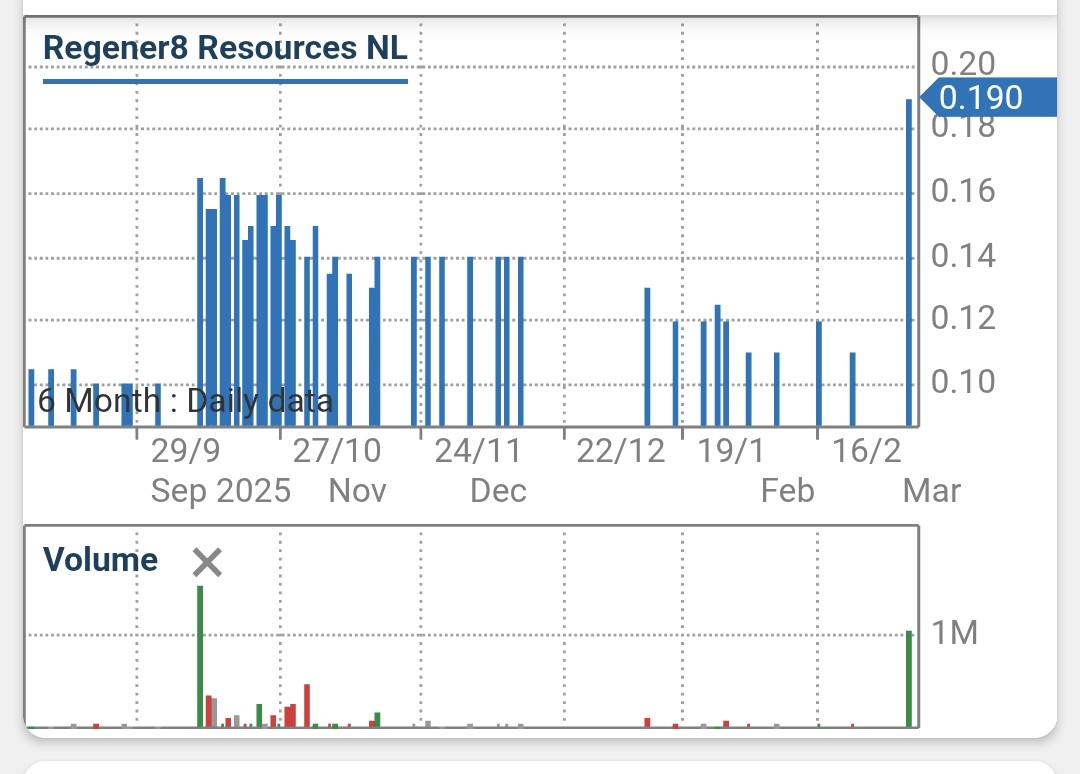The image size is (1080, 774).
Task: Click the Feb month label
Action: pos(787,491)
